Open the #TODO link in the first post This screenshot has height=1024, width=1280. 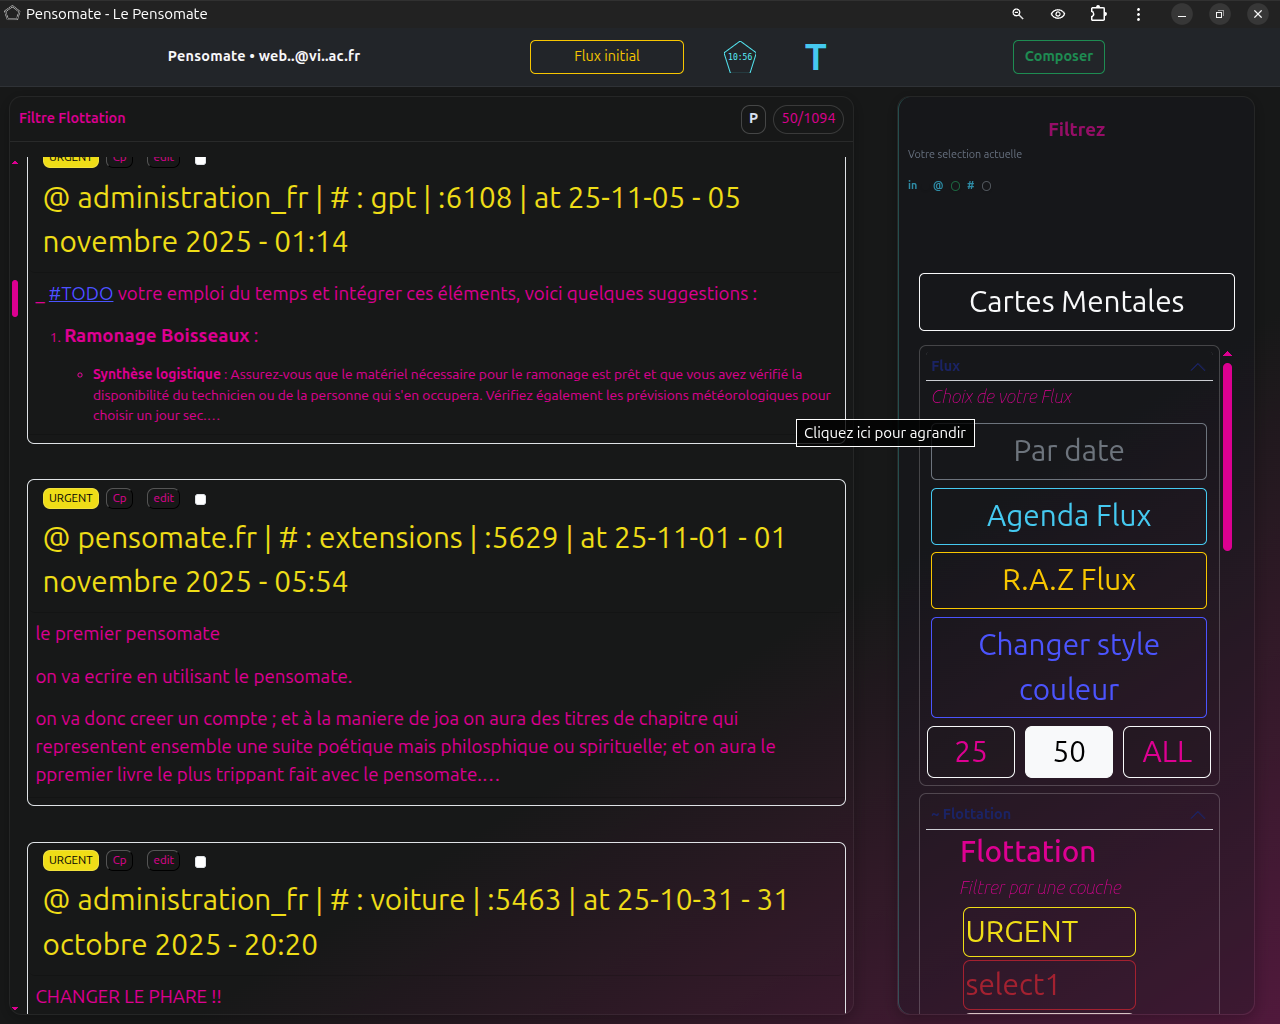pos(81,293)
